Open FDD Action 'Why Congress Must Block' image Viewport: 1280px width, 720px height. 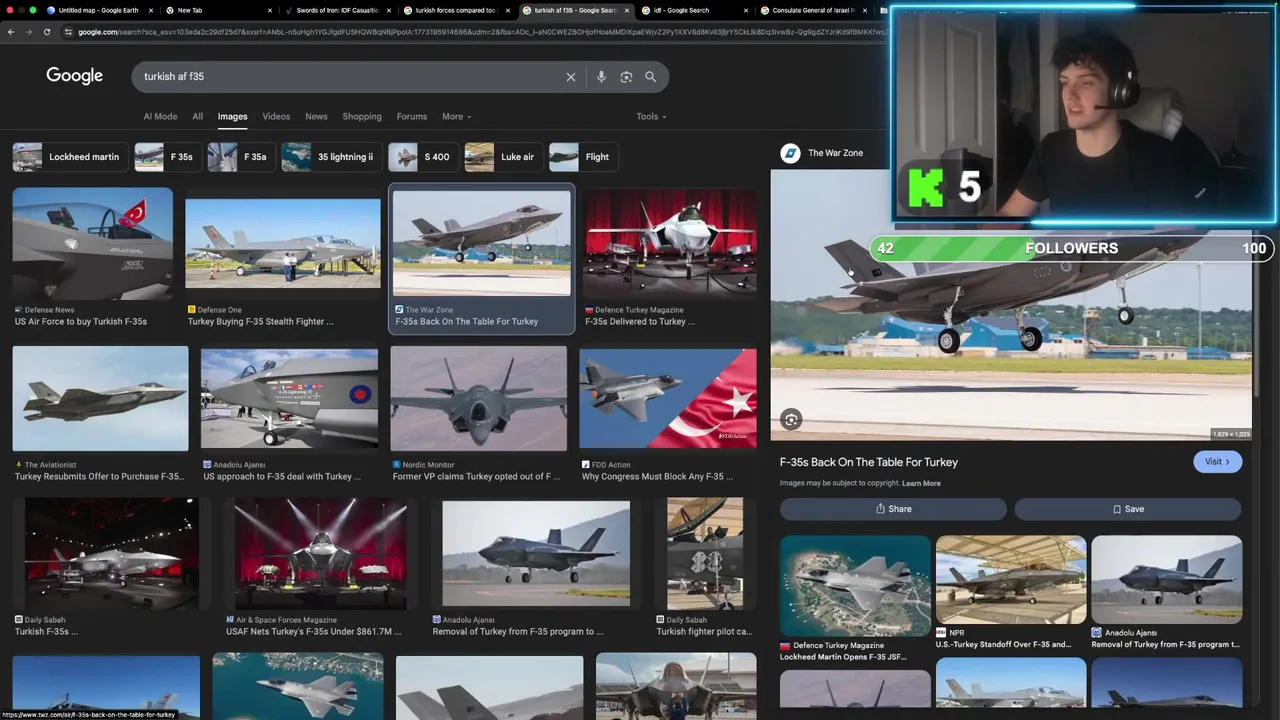[x=668, y=398]
